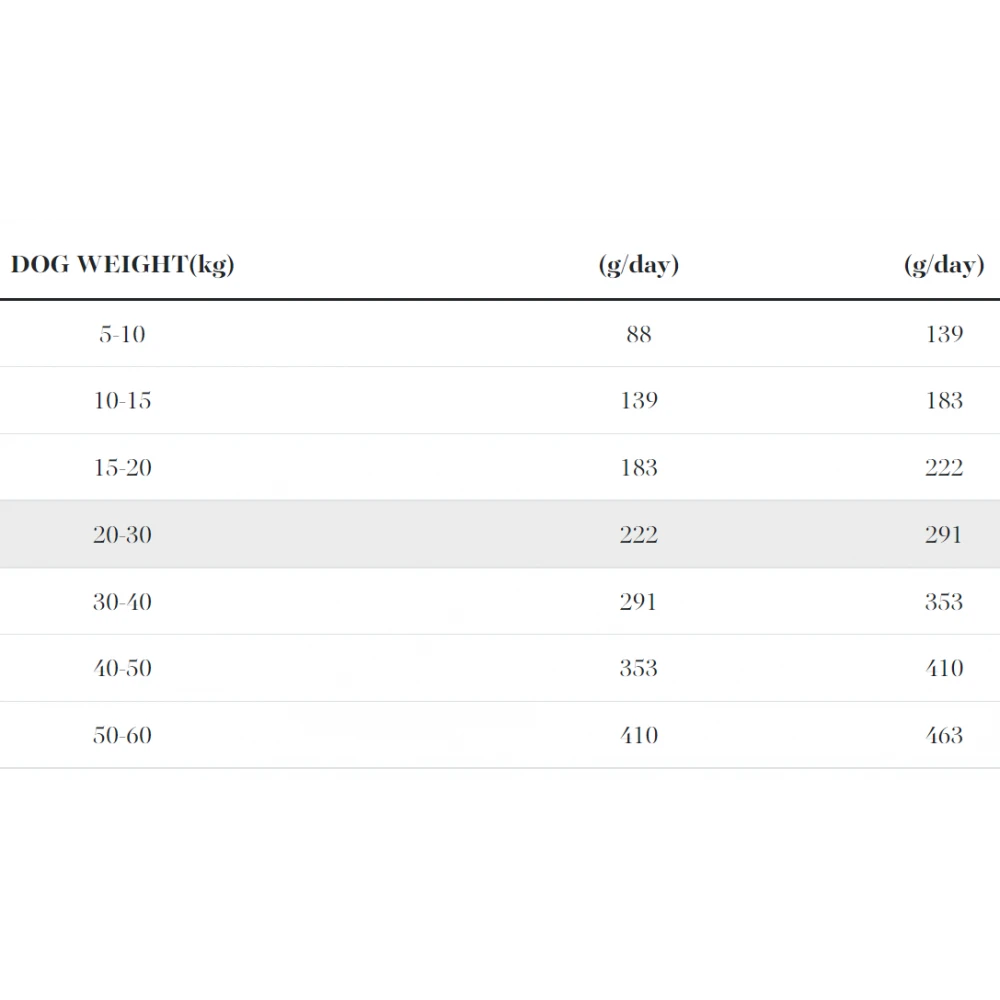The height and width of the screenshot is (1000, 1000).
Task: Click the value 88 in the table
Action: coord(638,334)
